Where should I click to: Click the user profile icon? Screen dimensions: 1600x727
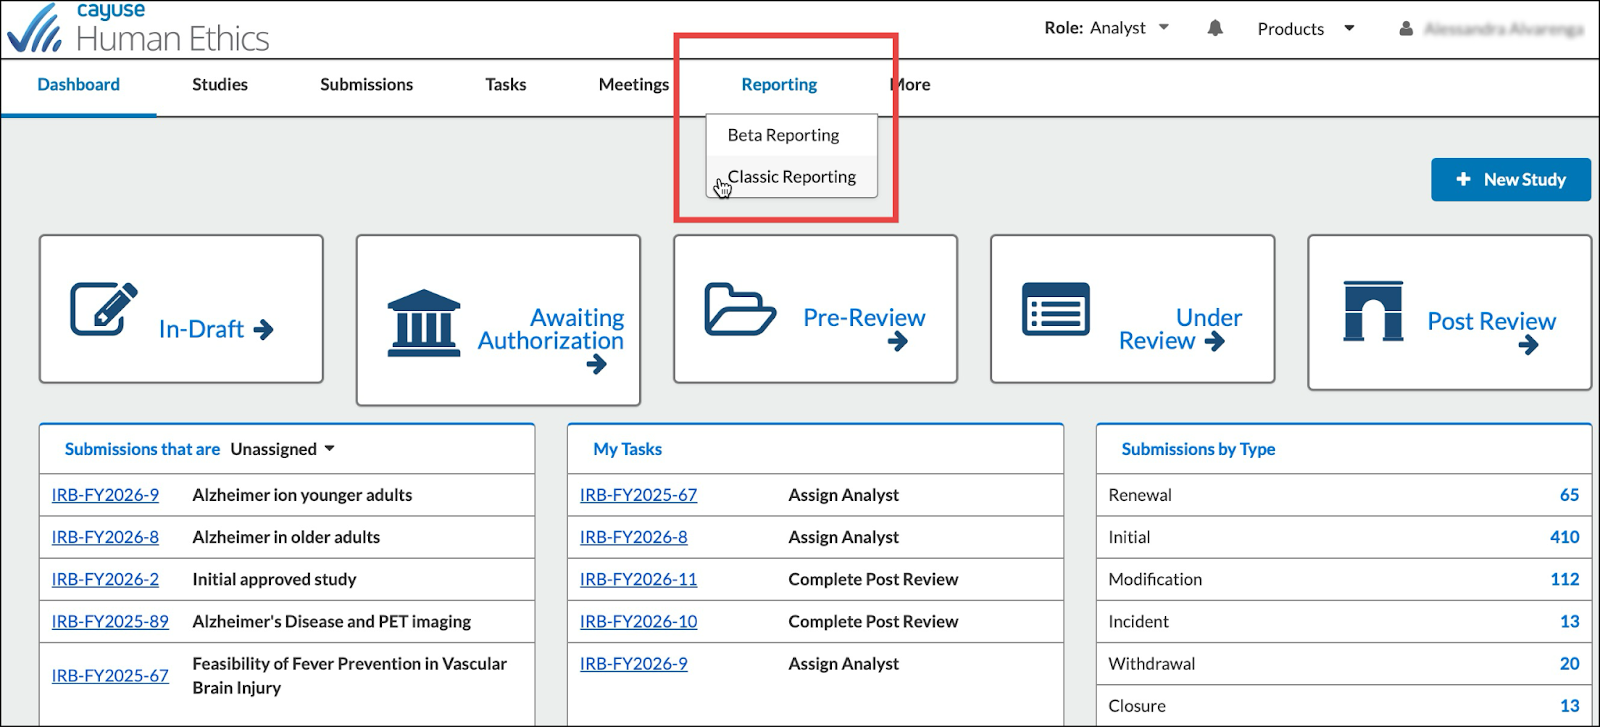[x=1406, y=29]
